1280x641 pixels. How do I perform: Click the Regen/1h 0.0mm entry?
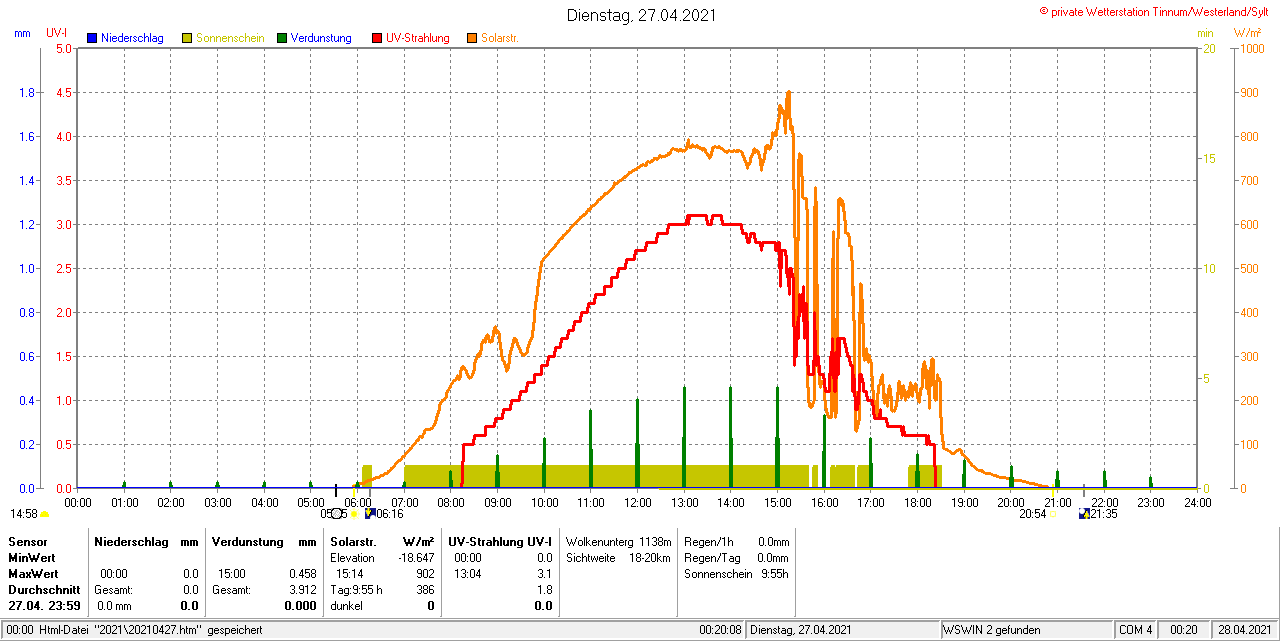(737, 541)
